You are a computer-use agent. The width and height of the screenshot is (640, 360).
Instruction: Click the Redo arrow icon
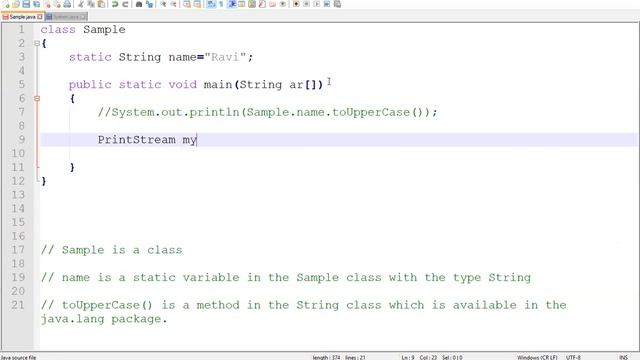pyautogui.click(x=125, y=4)
